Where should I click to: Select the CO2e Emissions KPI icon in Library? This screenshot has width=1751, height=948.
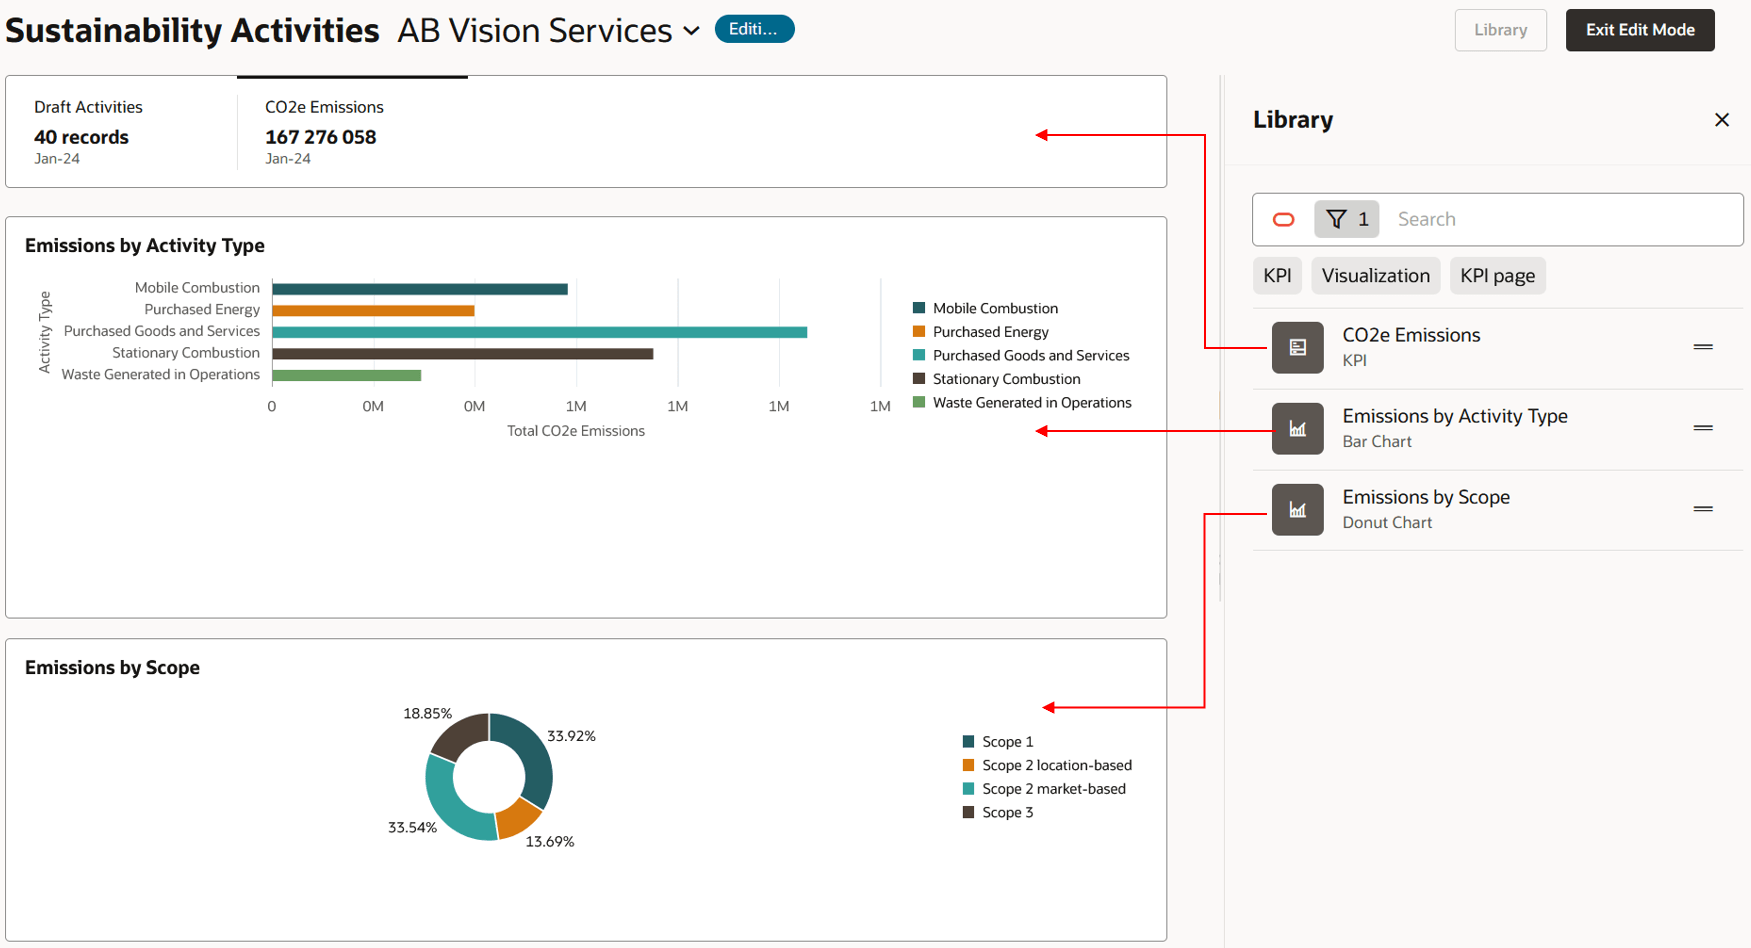pos(1297,347)
